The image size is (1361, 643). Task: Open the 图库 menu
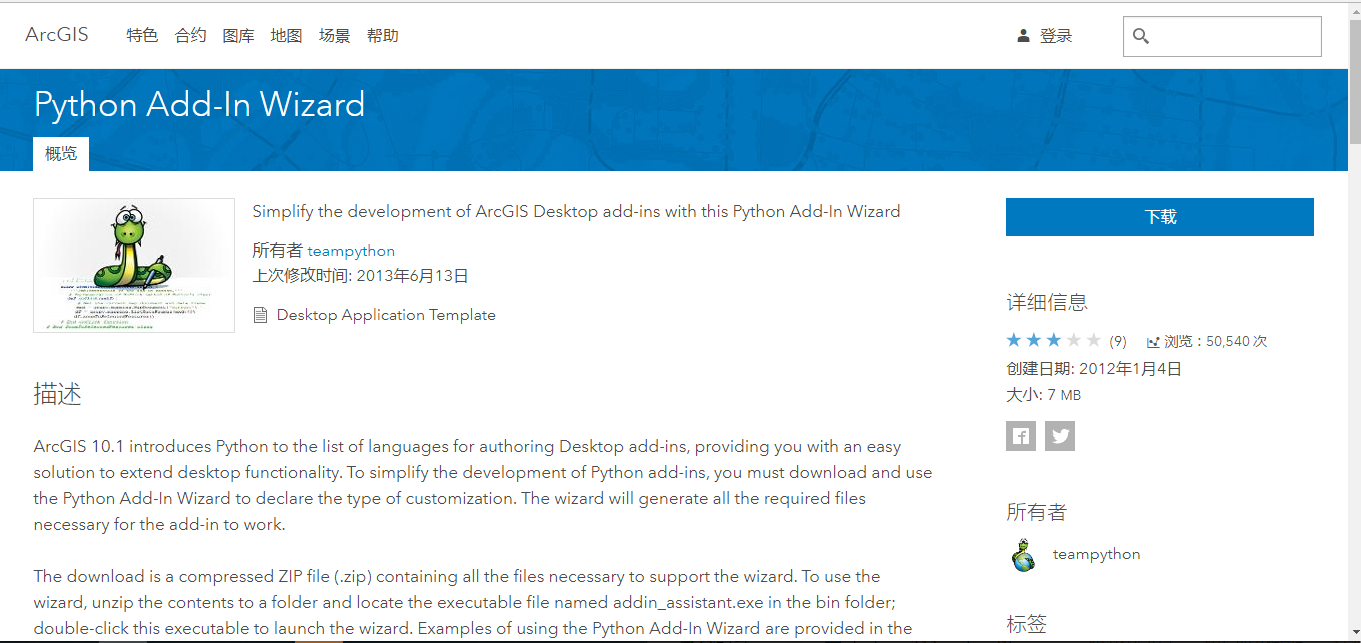coord(238,34)
